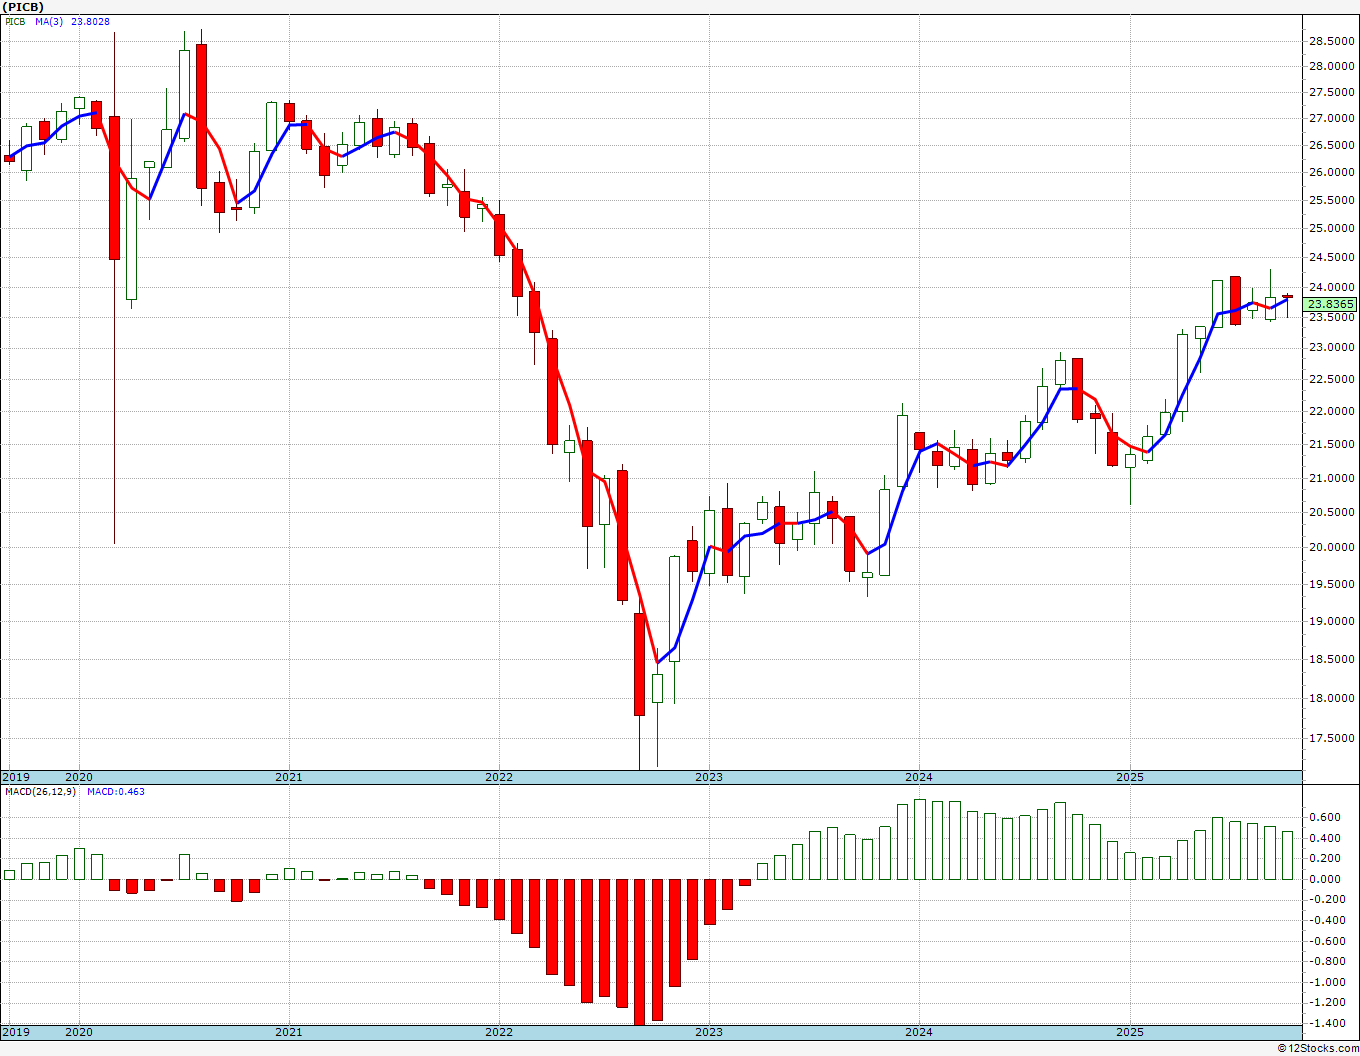Select the 27.0000 price axis label
Screen dimensions: 1360x1056
point(1331,118)
